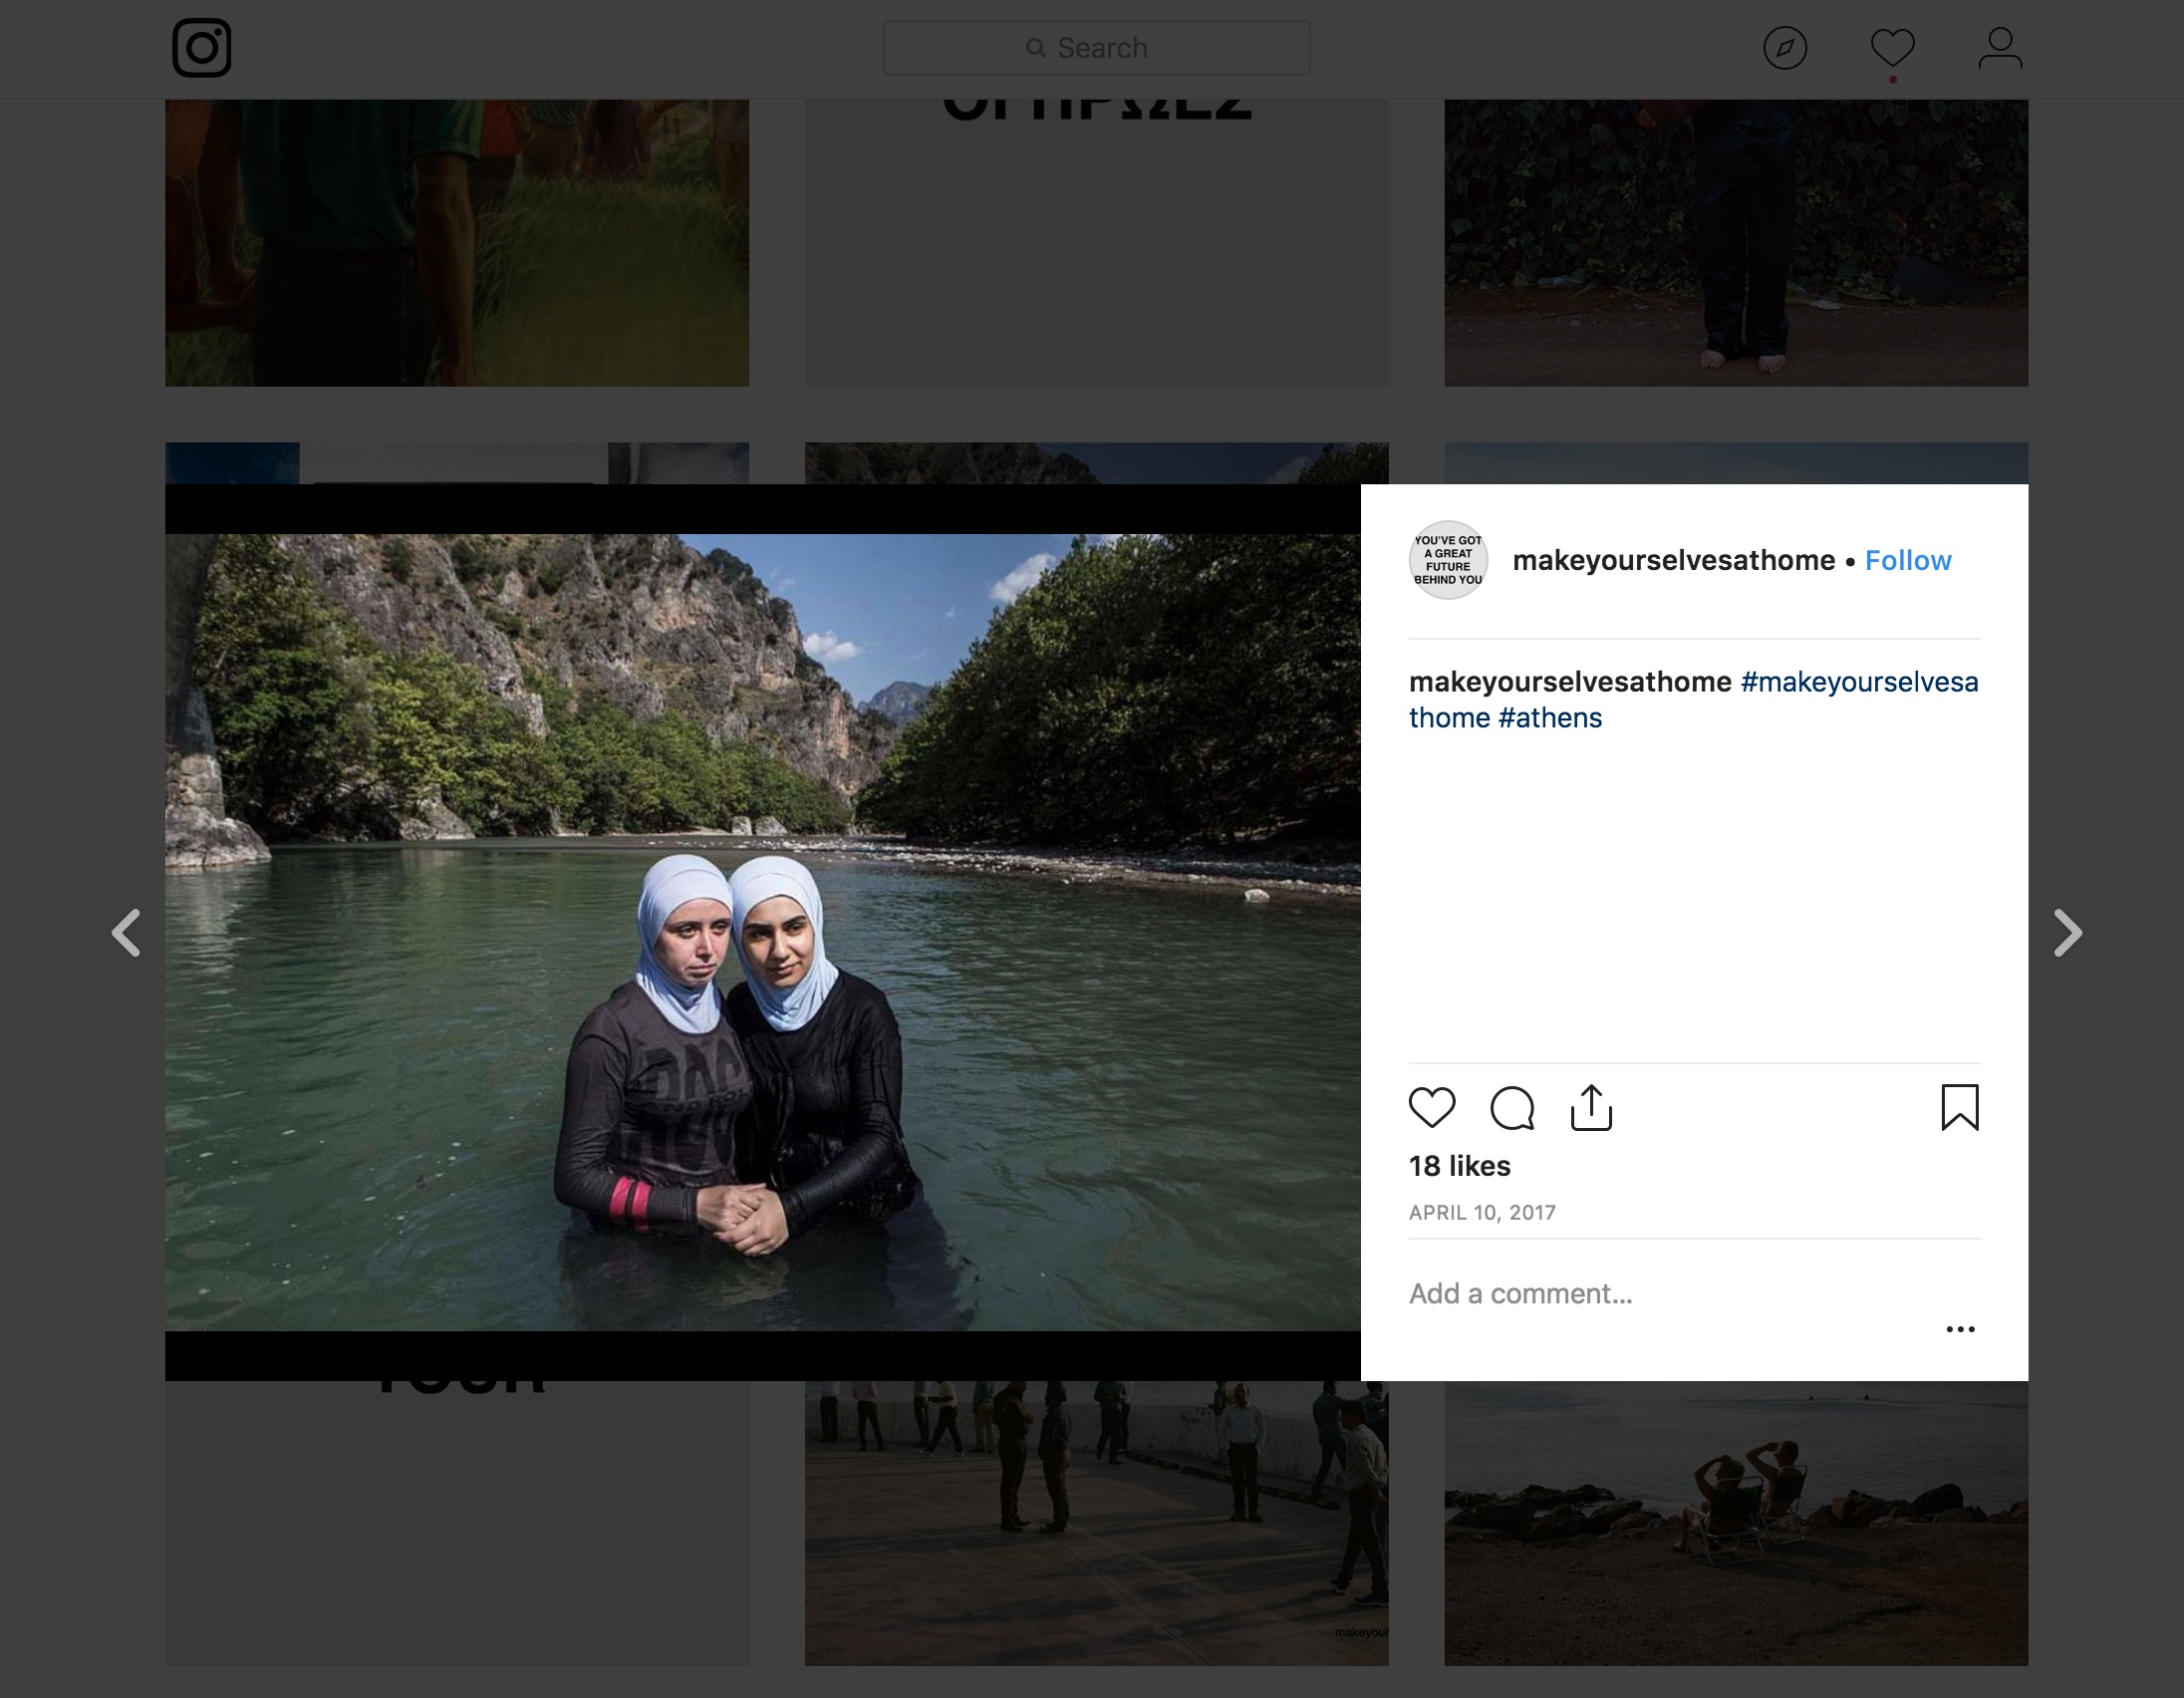
Task: Open the men standing on pavement thumbnail
Action: tap(1096, 1523)
